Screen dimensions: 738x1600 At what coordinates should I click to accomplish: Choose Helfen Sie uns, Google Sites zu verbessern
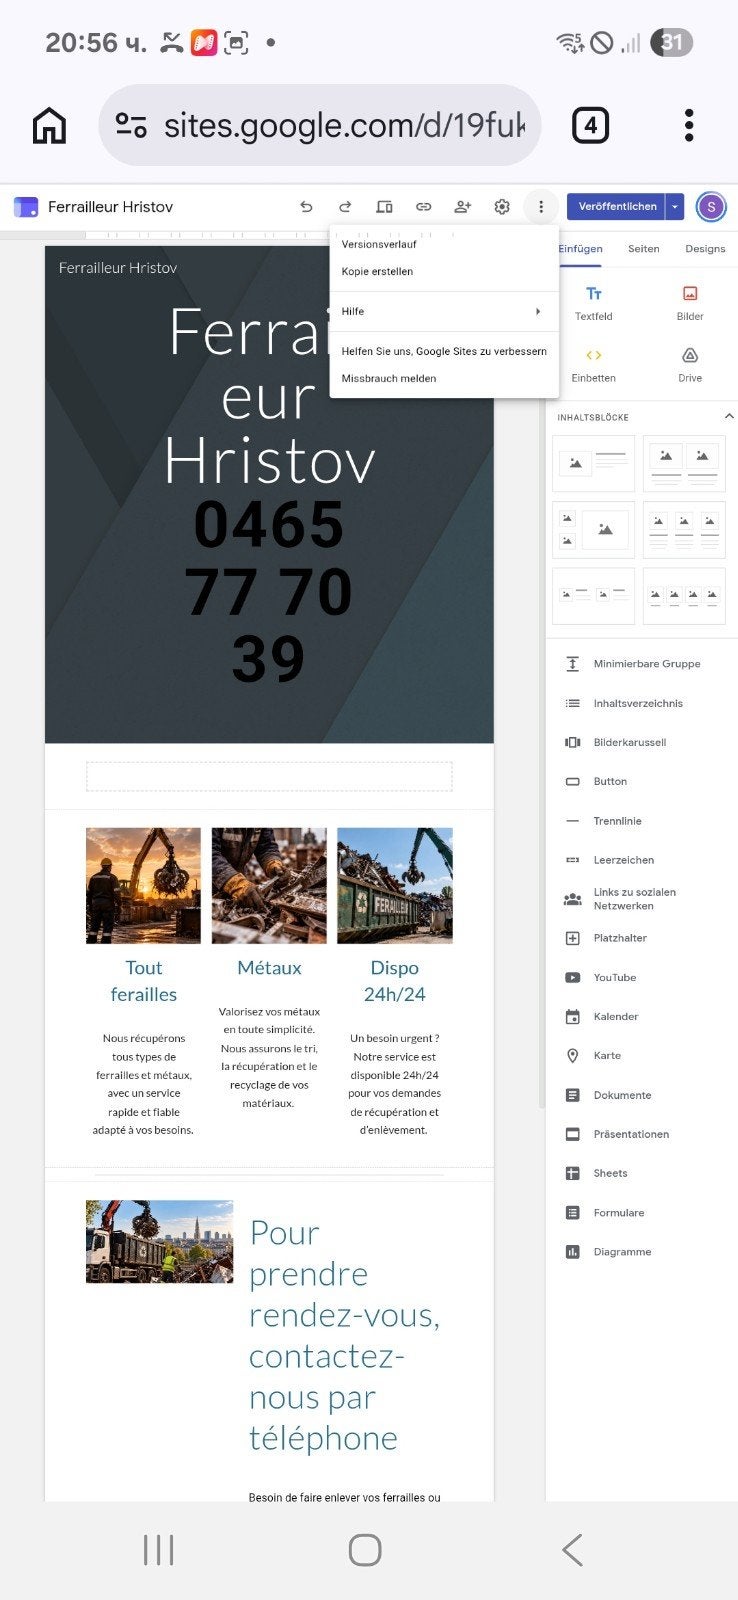click(444, 351)
